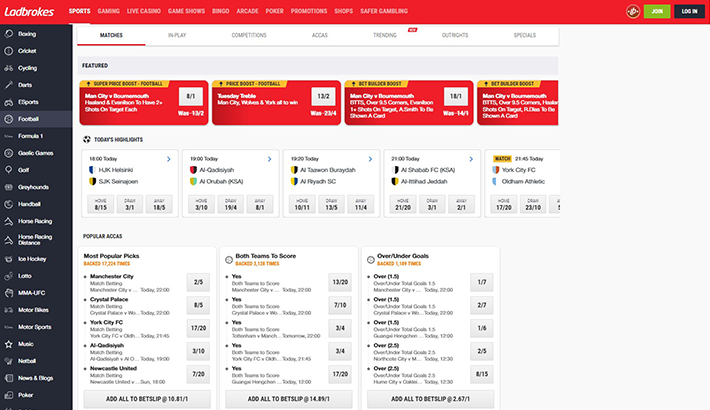Select 18/1 Bet Builder Boost odds
The height and width of the screenshot is (410, 710).
point(456,96)
